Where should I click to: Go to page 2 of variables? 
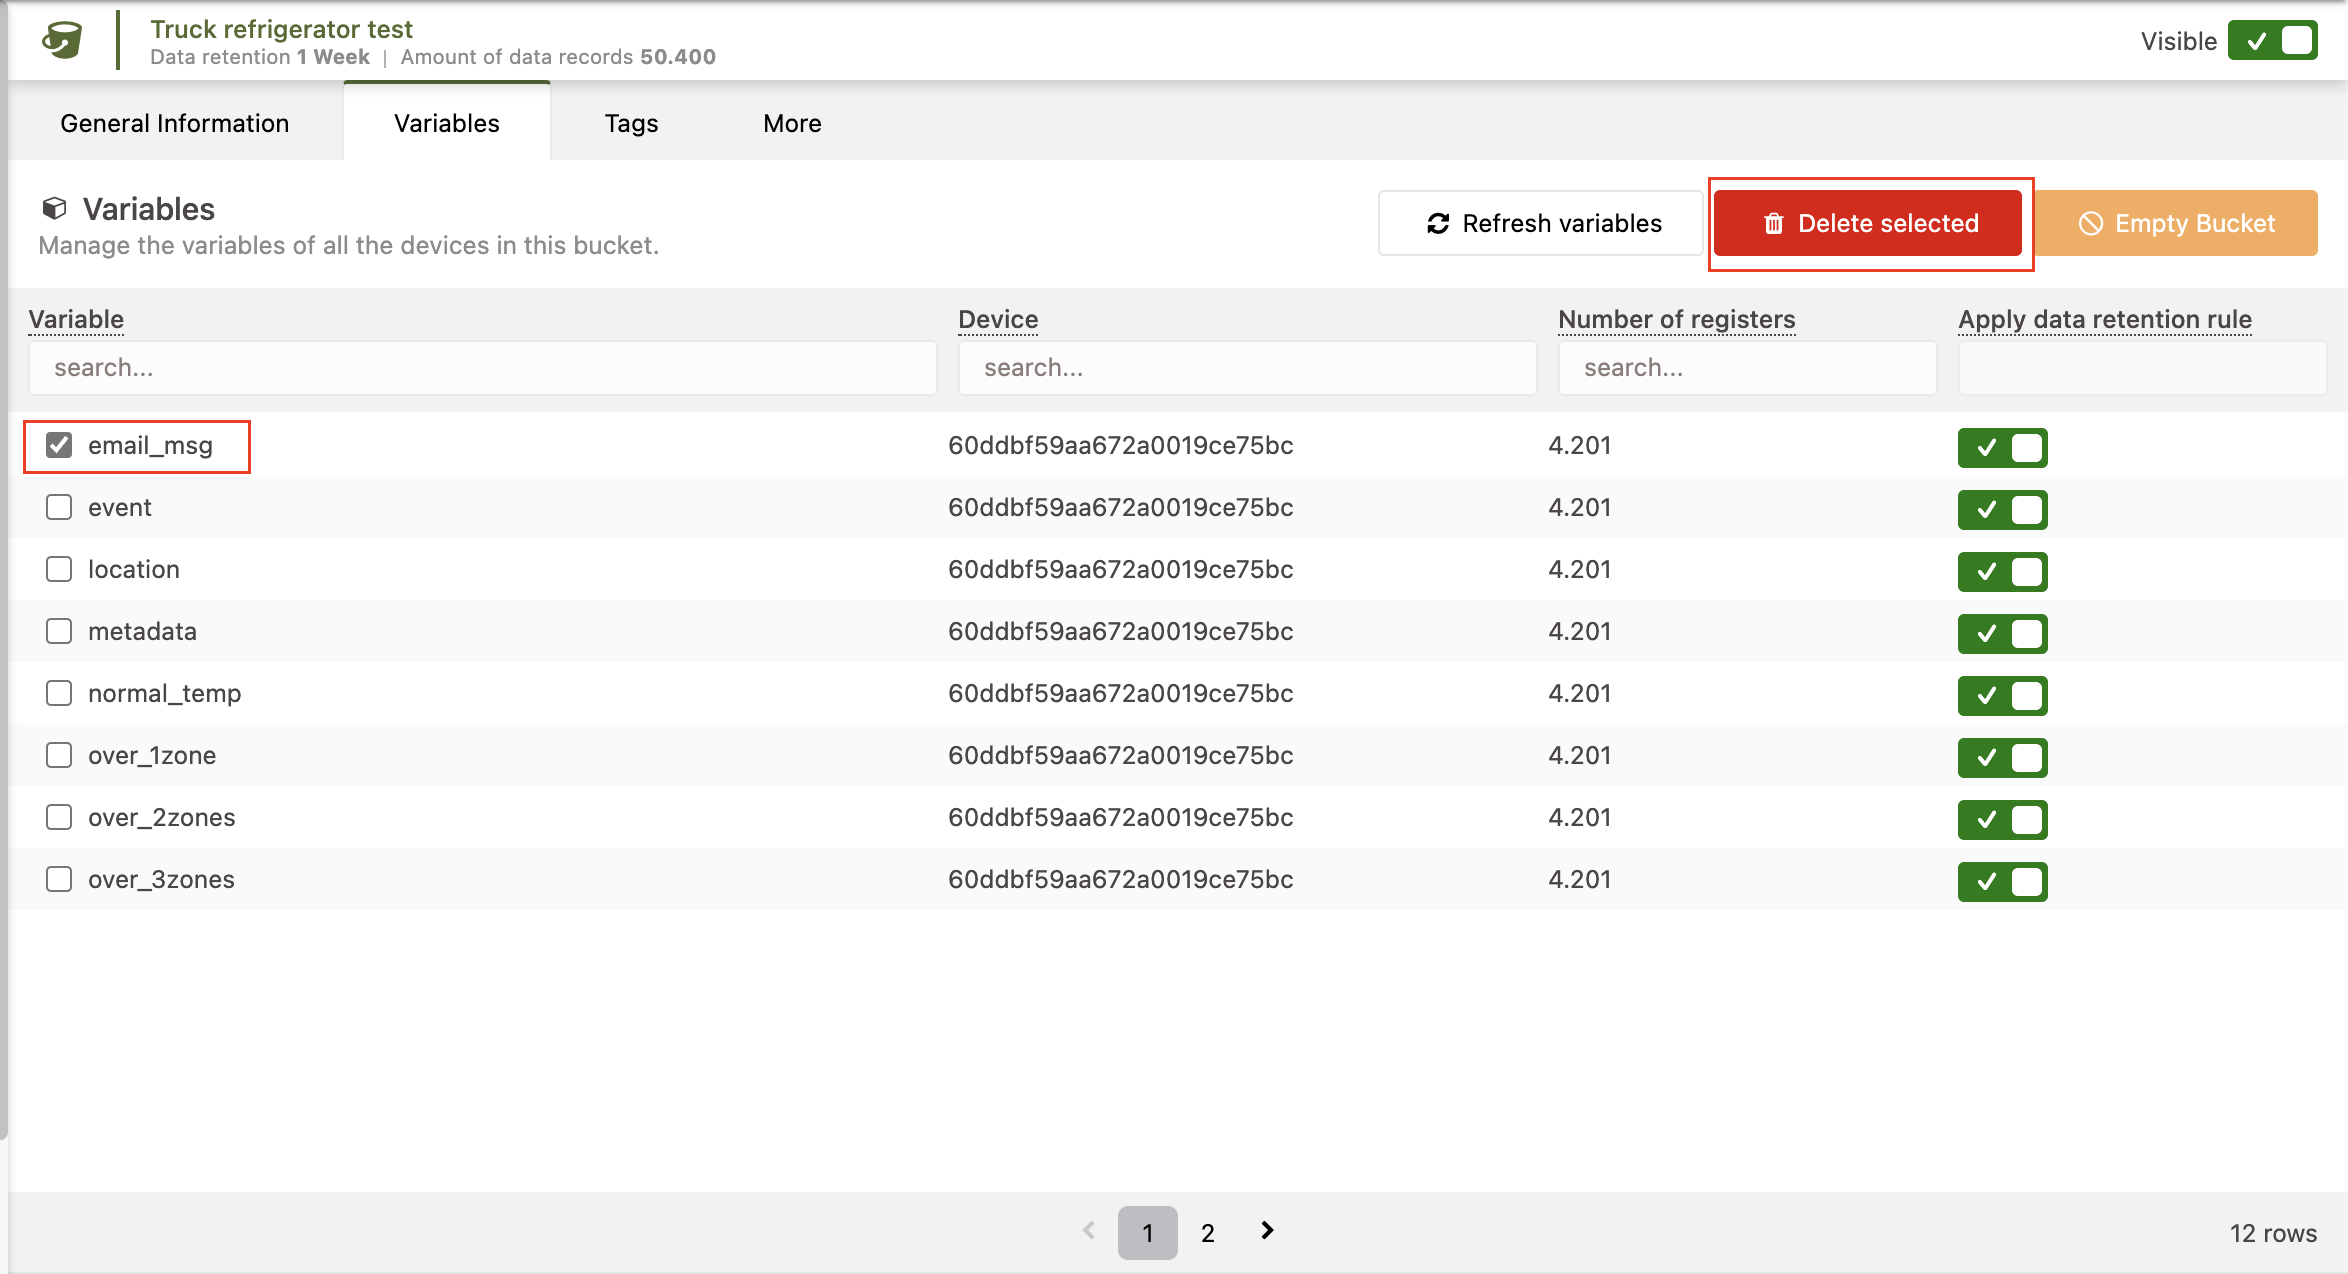click(x=1208, y=1233)
